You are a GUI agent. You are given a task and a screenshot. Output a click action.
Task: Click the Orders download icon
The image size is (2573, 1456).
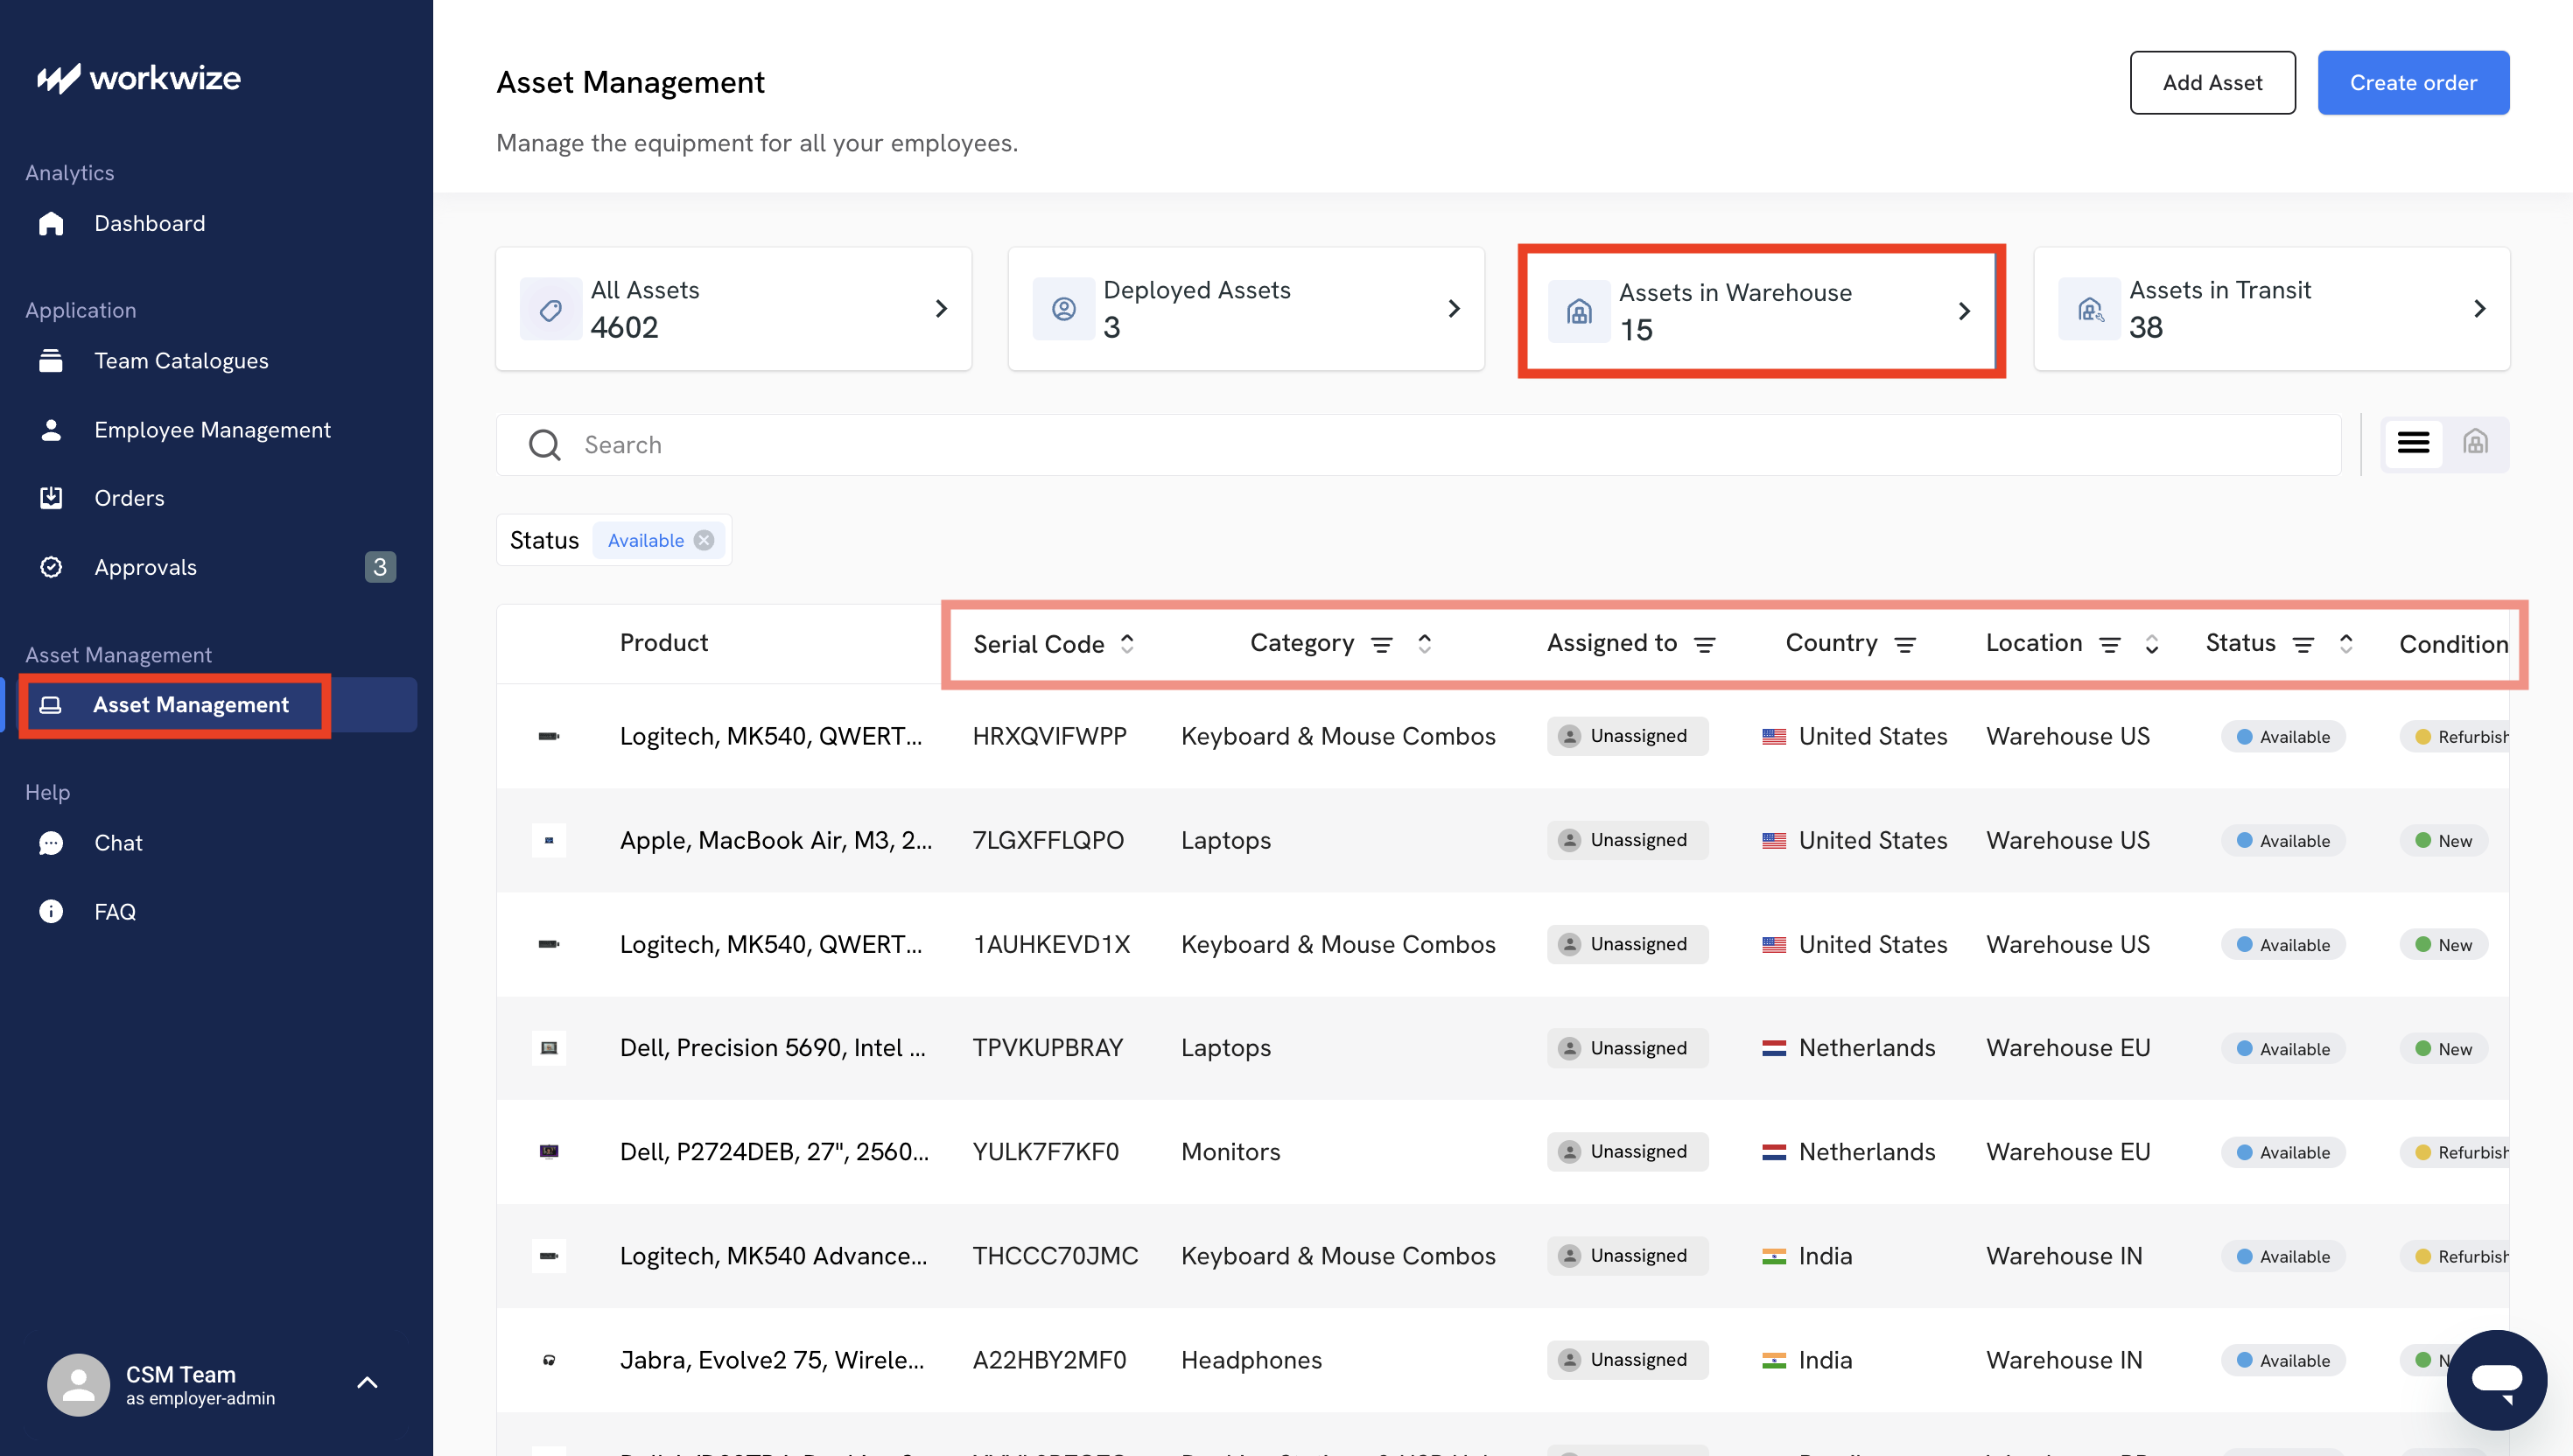[x=51, y=498]
